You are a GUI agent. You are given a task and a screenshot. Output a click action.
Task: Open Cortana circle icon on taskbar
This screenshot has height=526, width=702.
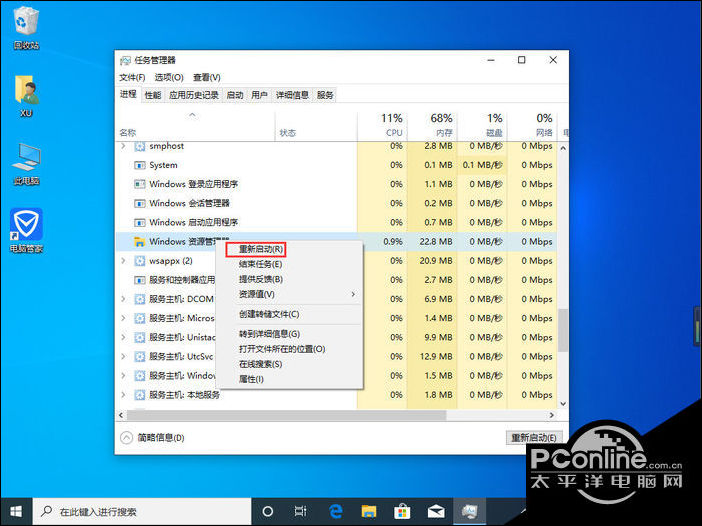pyautogui.click(x=267, y=511)
